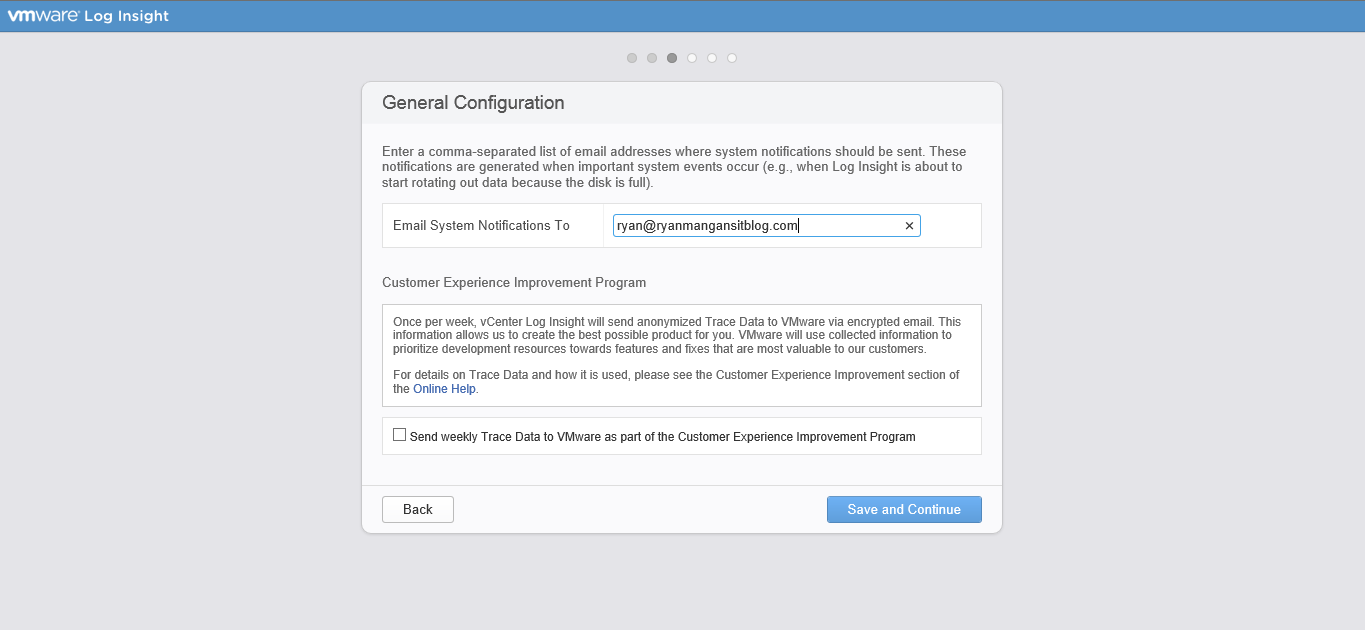Image resolution: width=1365 pixels, height=630 pixels.
Task: Clear the email address with the X icon
Action: tap(909, 226)
